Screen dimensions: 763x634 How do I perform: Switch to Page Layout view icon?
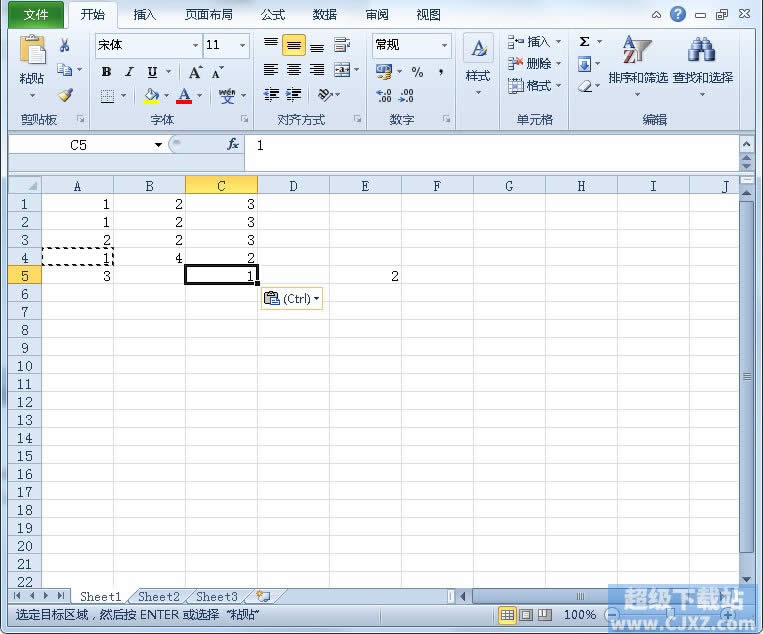point(526,615)
